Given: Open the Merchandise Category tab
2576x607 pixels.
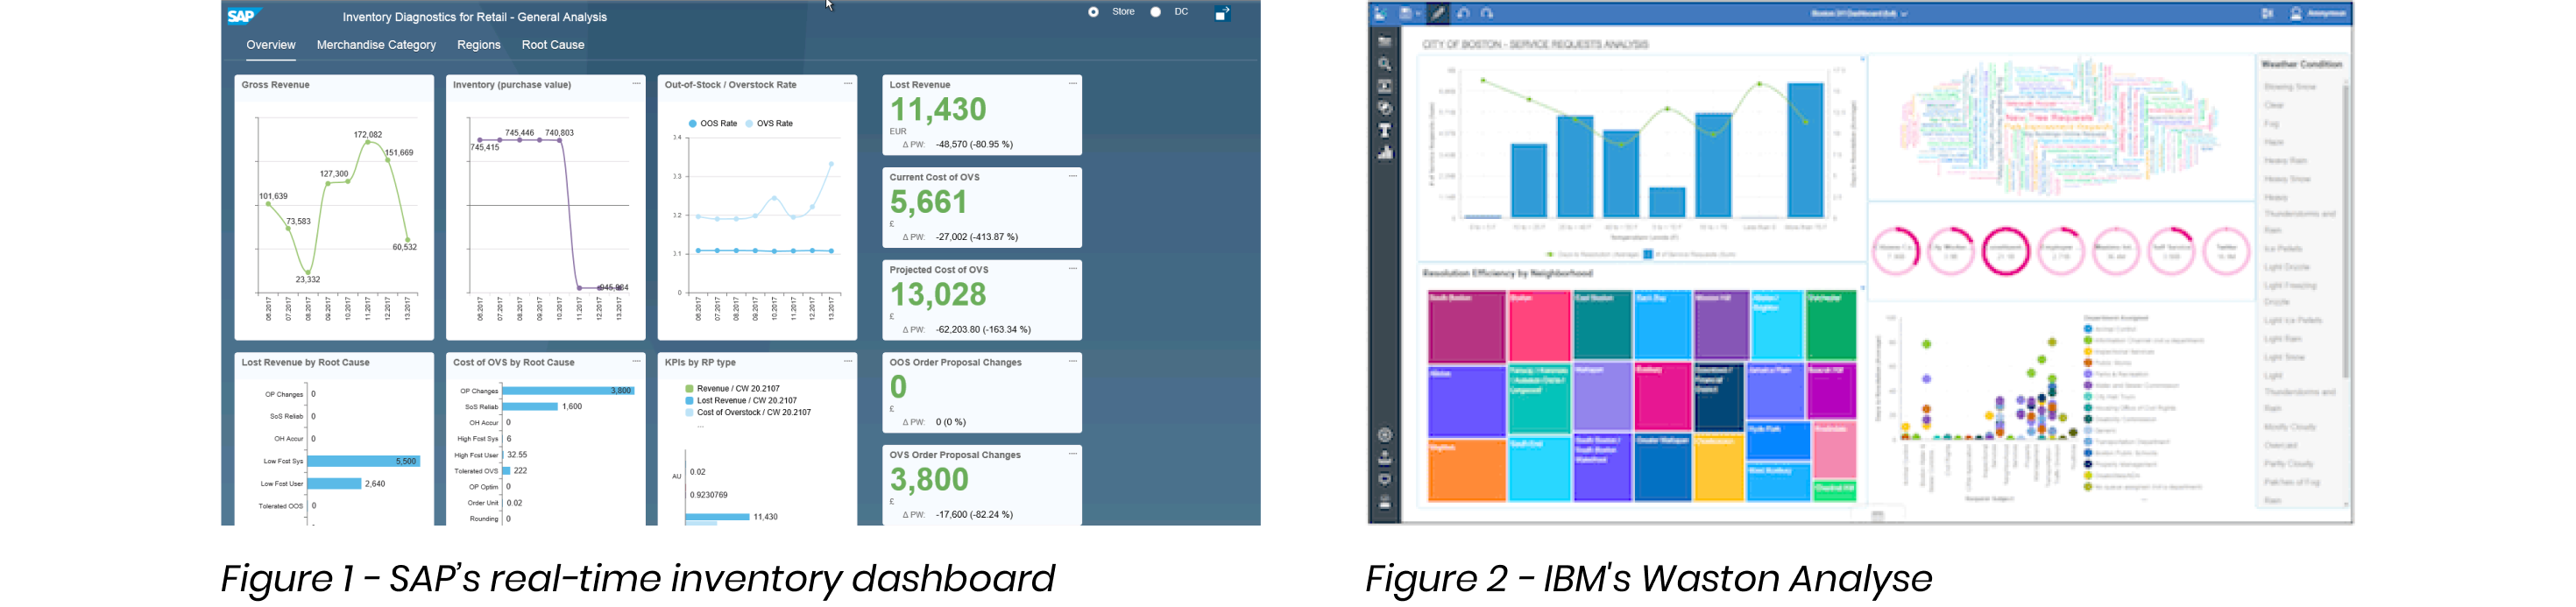Looking at the screenshot, I should coord(376,45).
